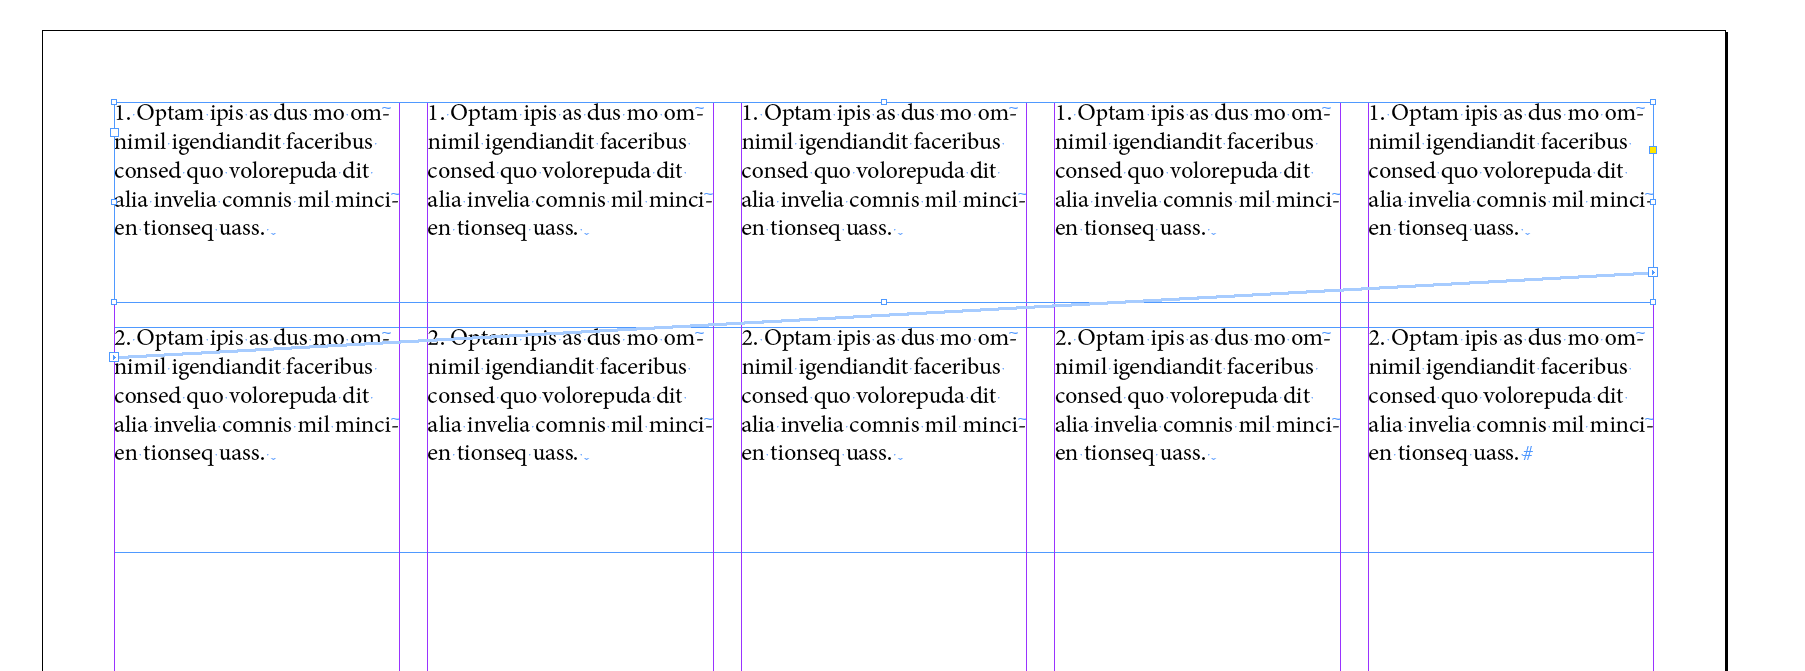Image resolution: width=1805 pixels, height=671 pixels.
Task: Click the yellow live-corner square on selected frame
Action: pos(1653,150)
